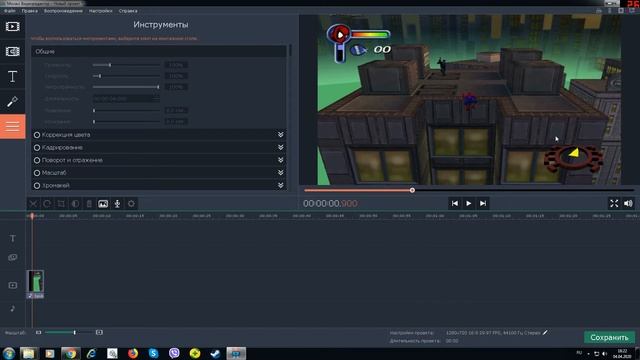Click the Split scissors tool
This screenshot has width=640, height=360.
tap(33, 204)
